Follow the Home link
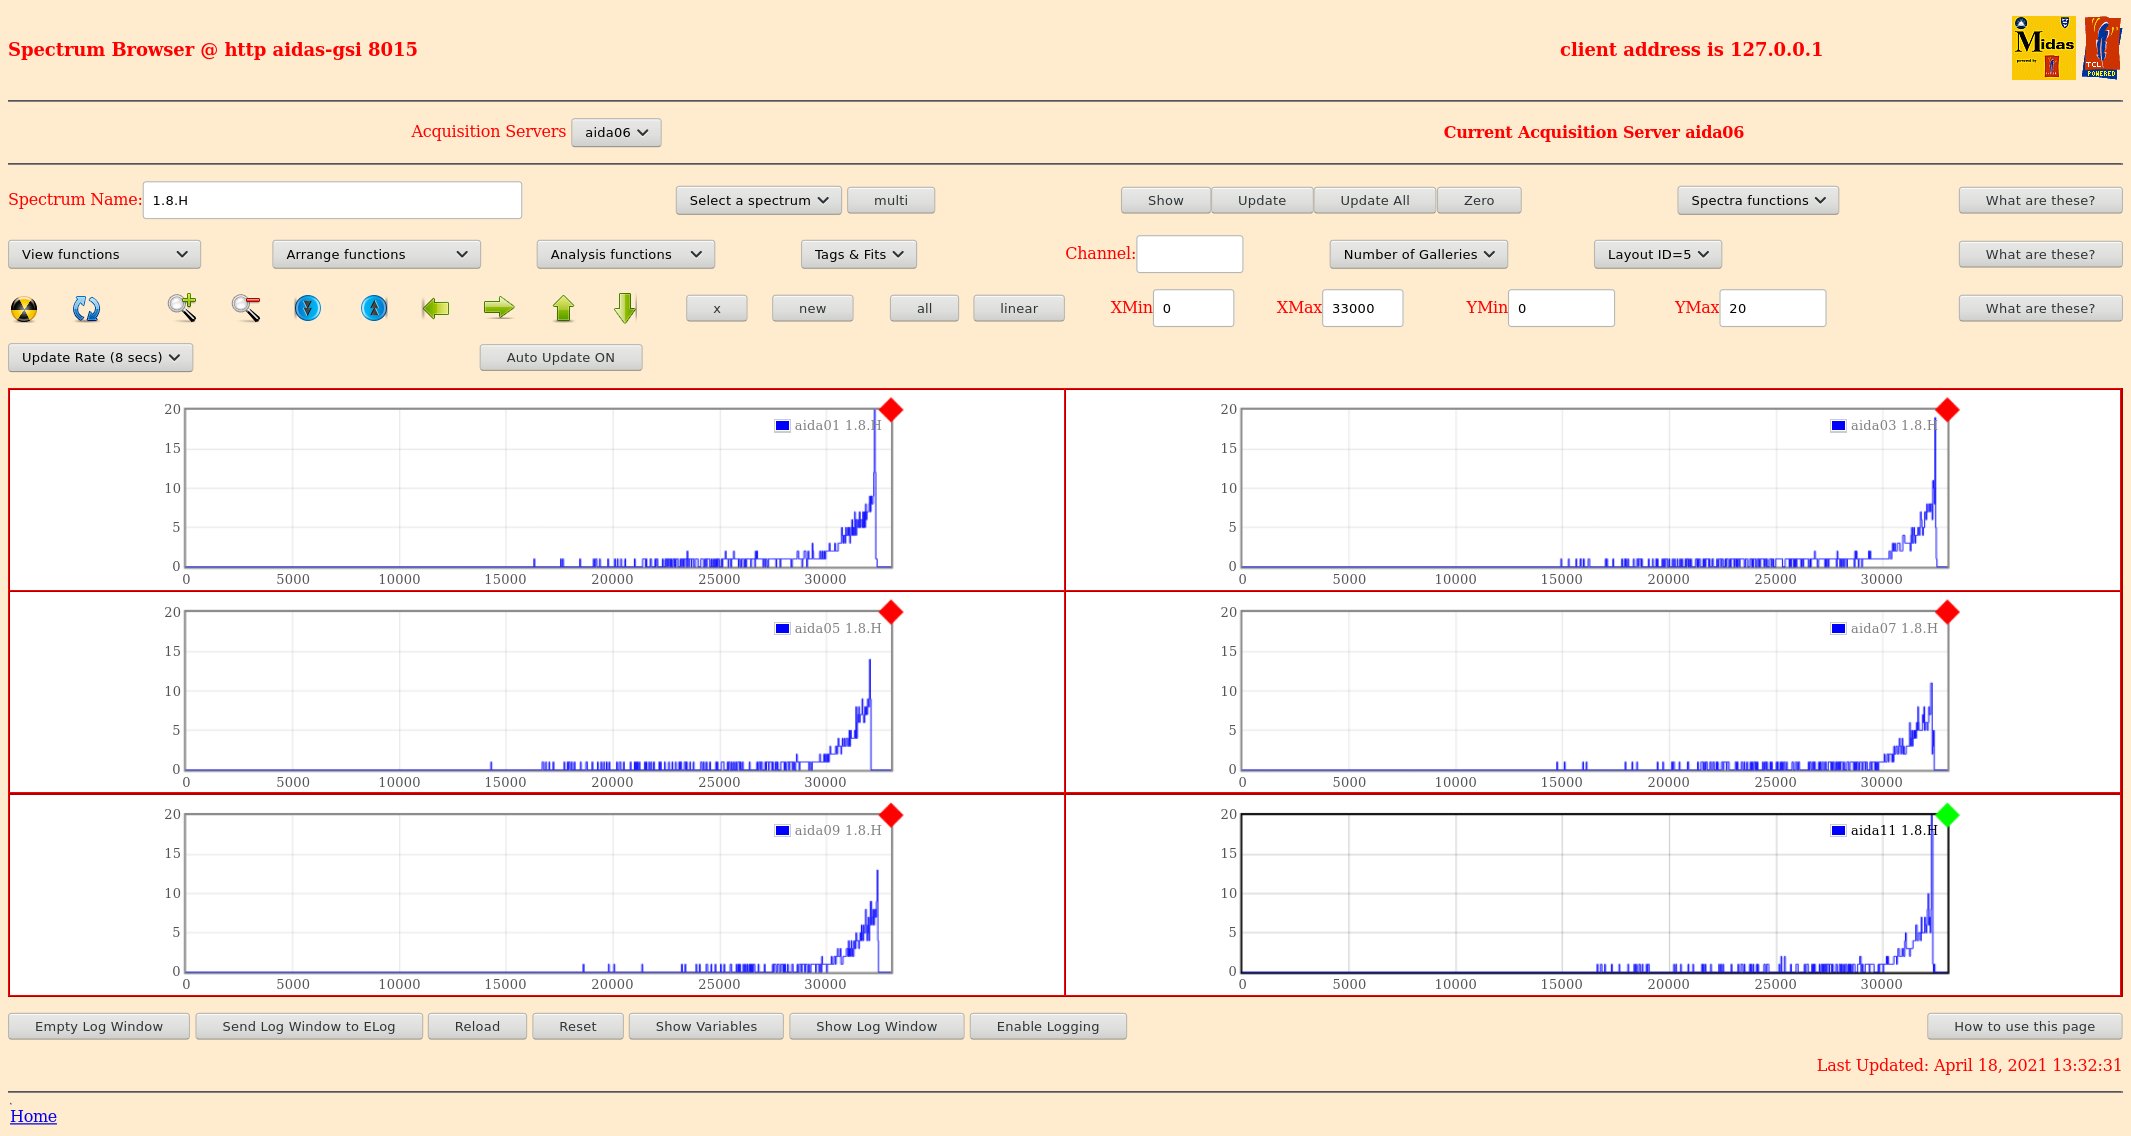The width and height of the screenshot is (2131, 1136). (33, 1116)
